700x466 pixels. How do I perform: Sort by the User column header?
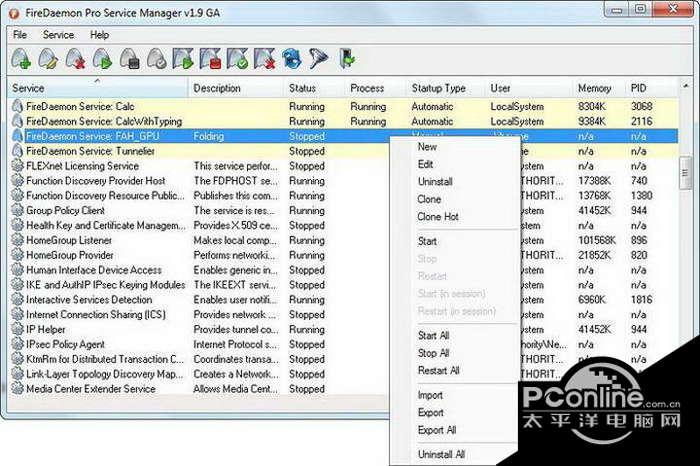point(528,88)
